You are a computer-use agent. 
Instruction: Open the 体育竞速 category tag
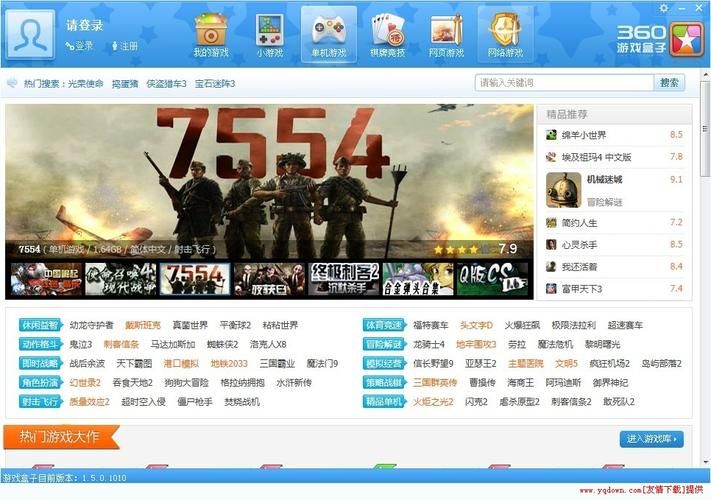coord(384,325)
